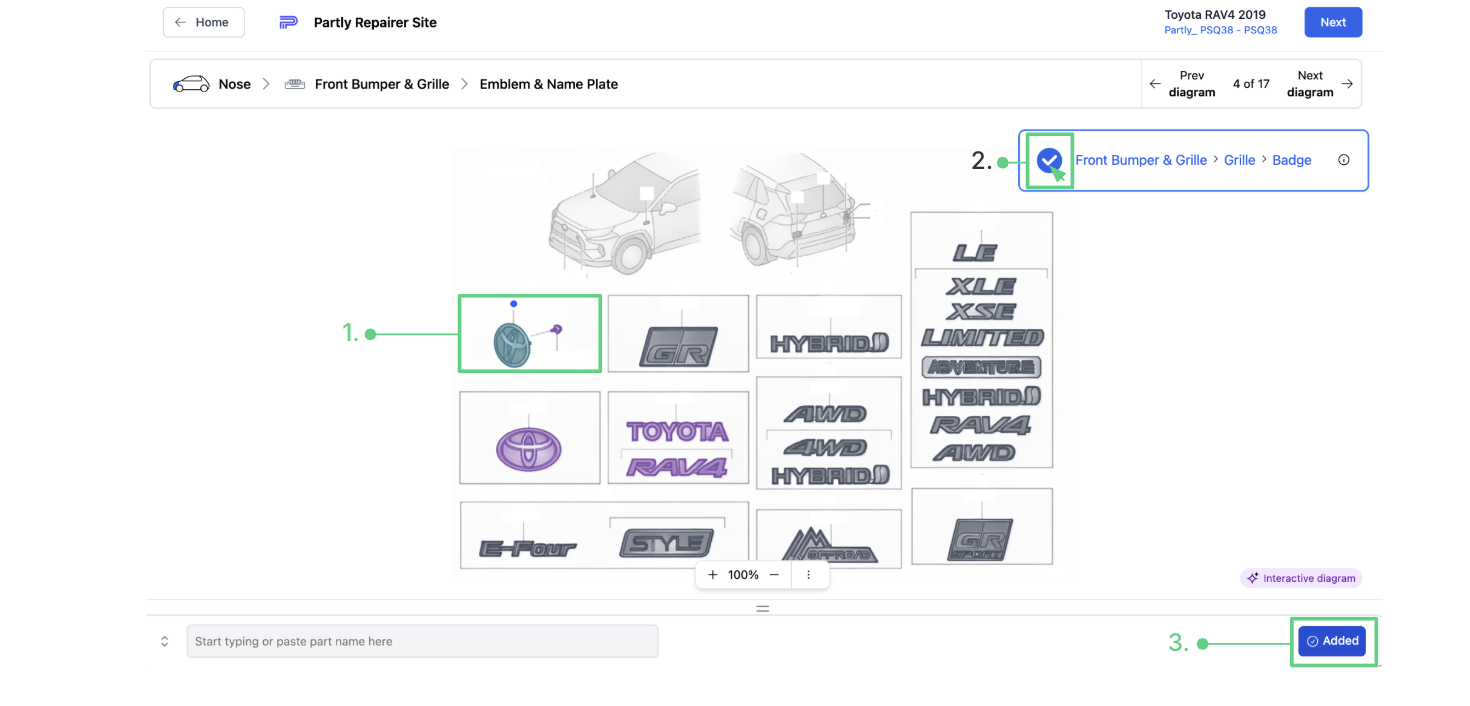Click the car Nose breadcrumb icon
Screen dimensions: 1470x706
[x=191, y=84]
